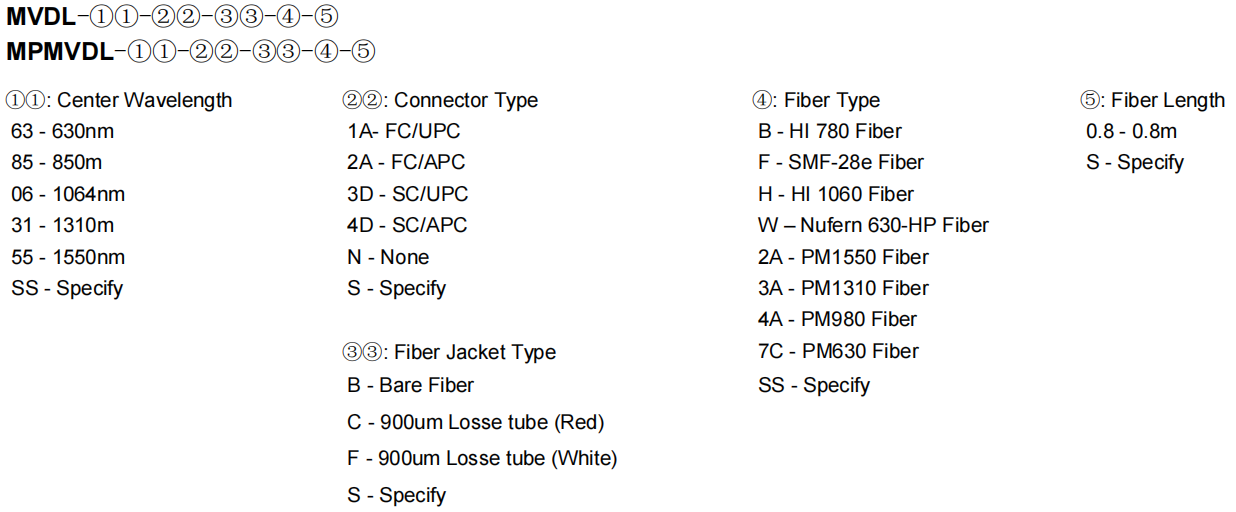Select the F - SMF-28e Fiber entry
Screen dimensions: 1236x512
click(x=840, y=162)
